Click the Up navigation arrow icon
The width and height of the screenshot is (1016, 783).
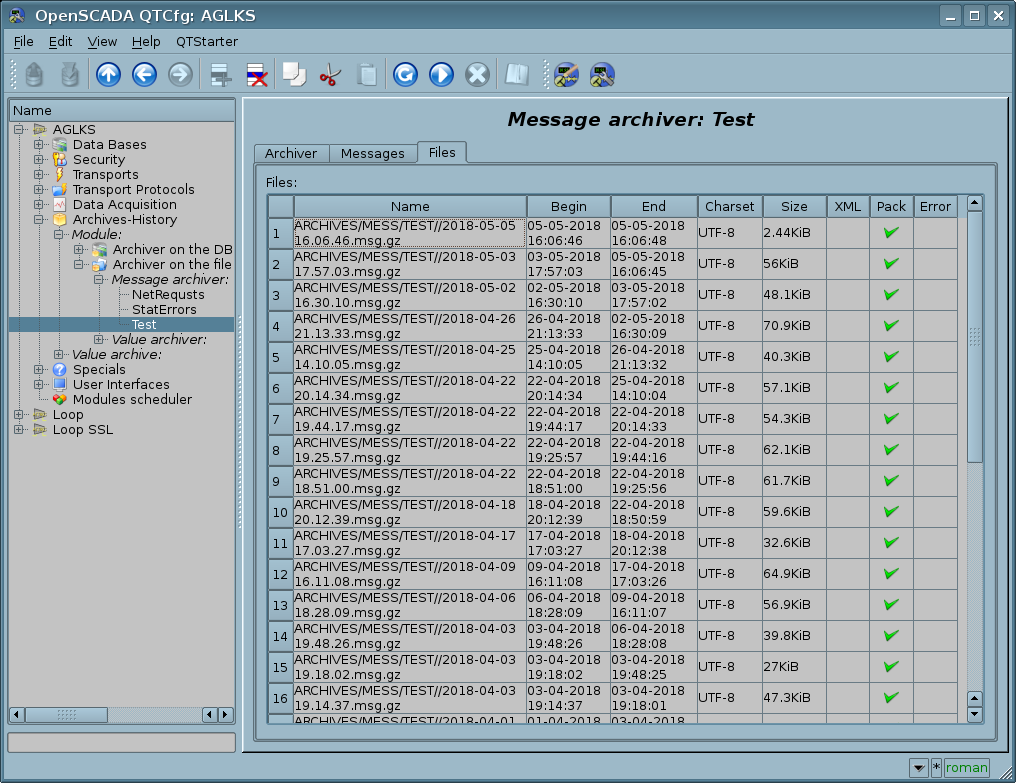point(108,74)
